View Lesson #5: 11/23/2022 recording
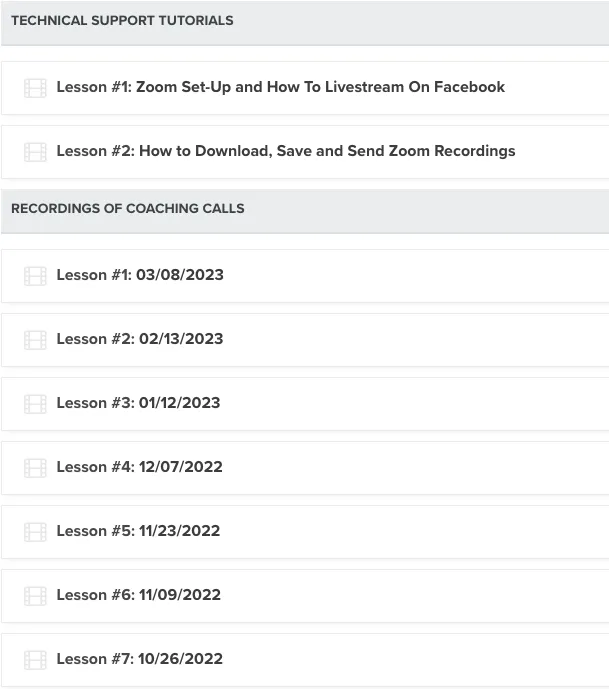Image resolution: width=609 pixels, height=689 pixels. (x=138, y=531)
